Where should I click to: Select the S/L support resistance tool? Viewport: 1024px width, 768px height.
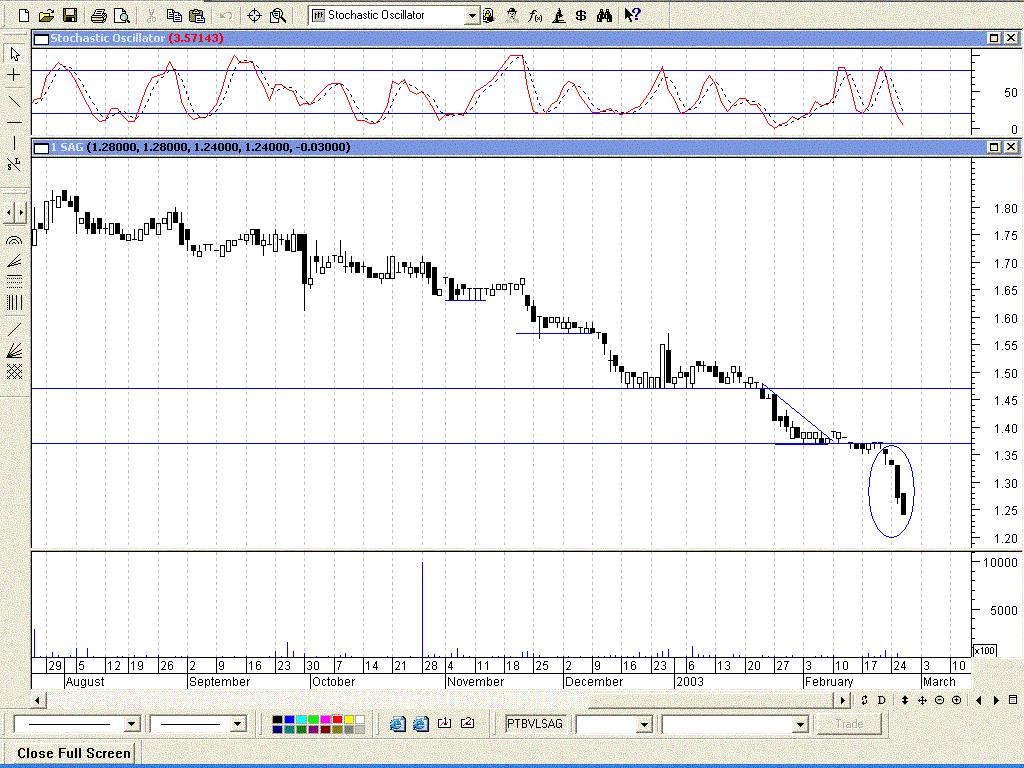pos(14,164)
